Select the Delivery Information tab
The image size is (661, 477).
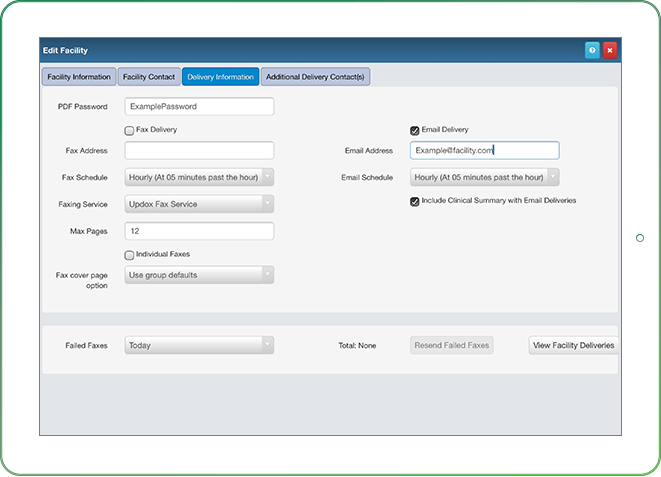click(220, 77)
